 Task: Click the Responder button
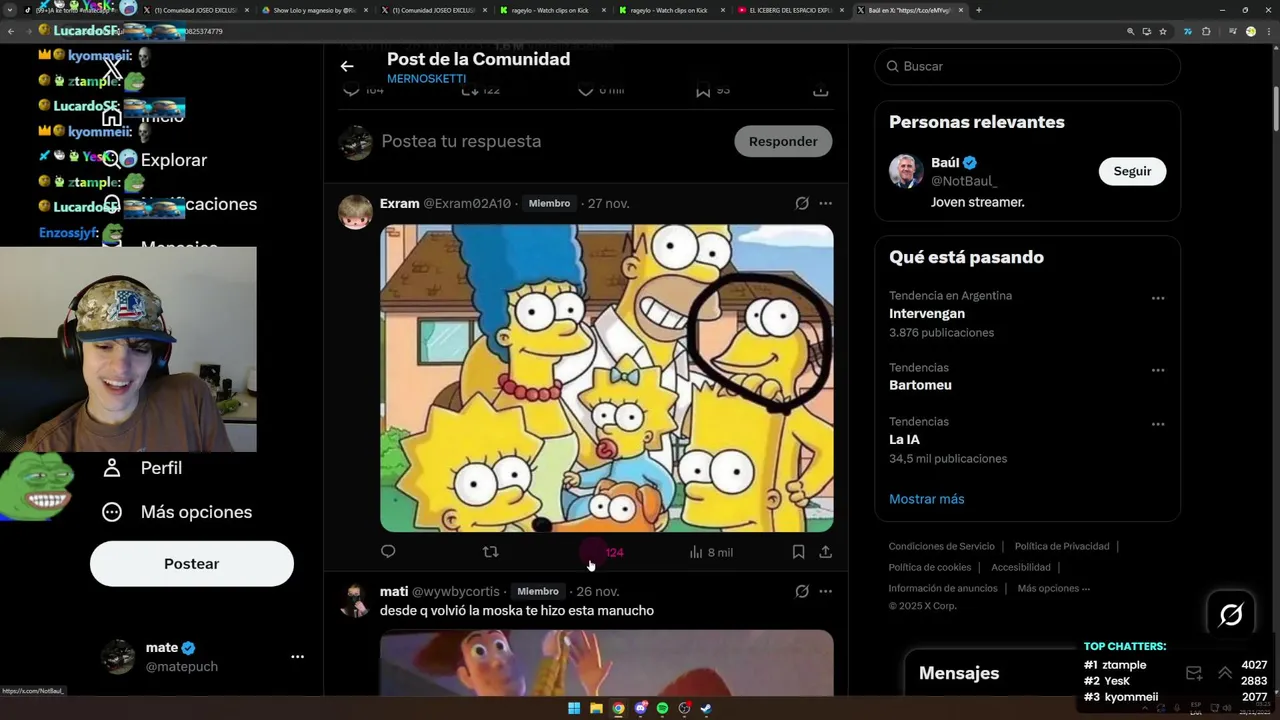tap(783, 141)
